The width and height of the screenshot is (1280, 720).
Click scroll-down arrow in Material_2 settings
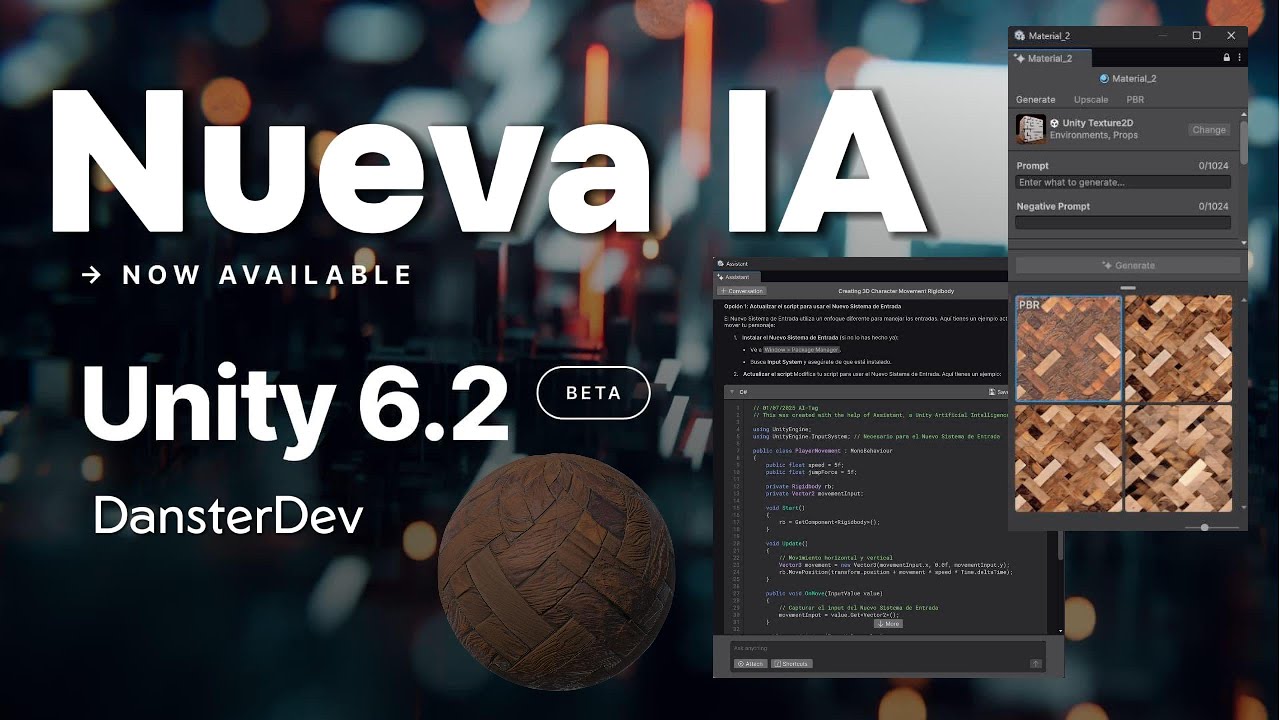click(1244, 242)
